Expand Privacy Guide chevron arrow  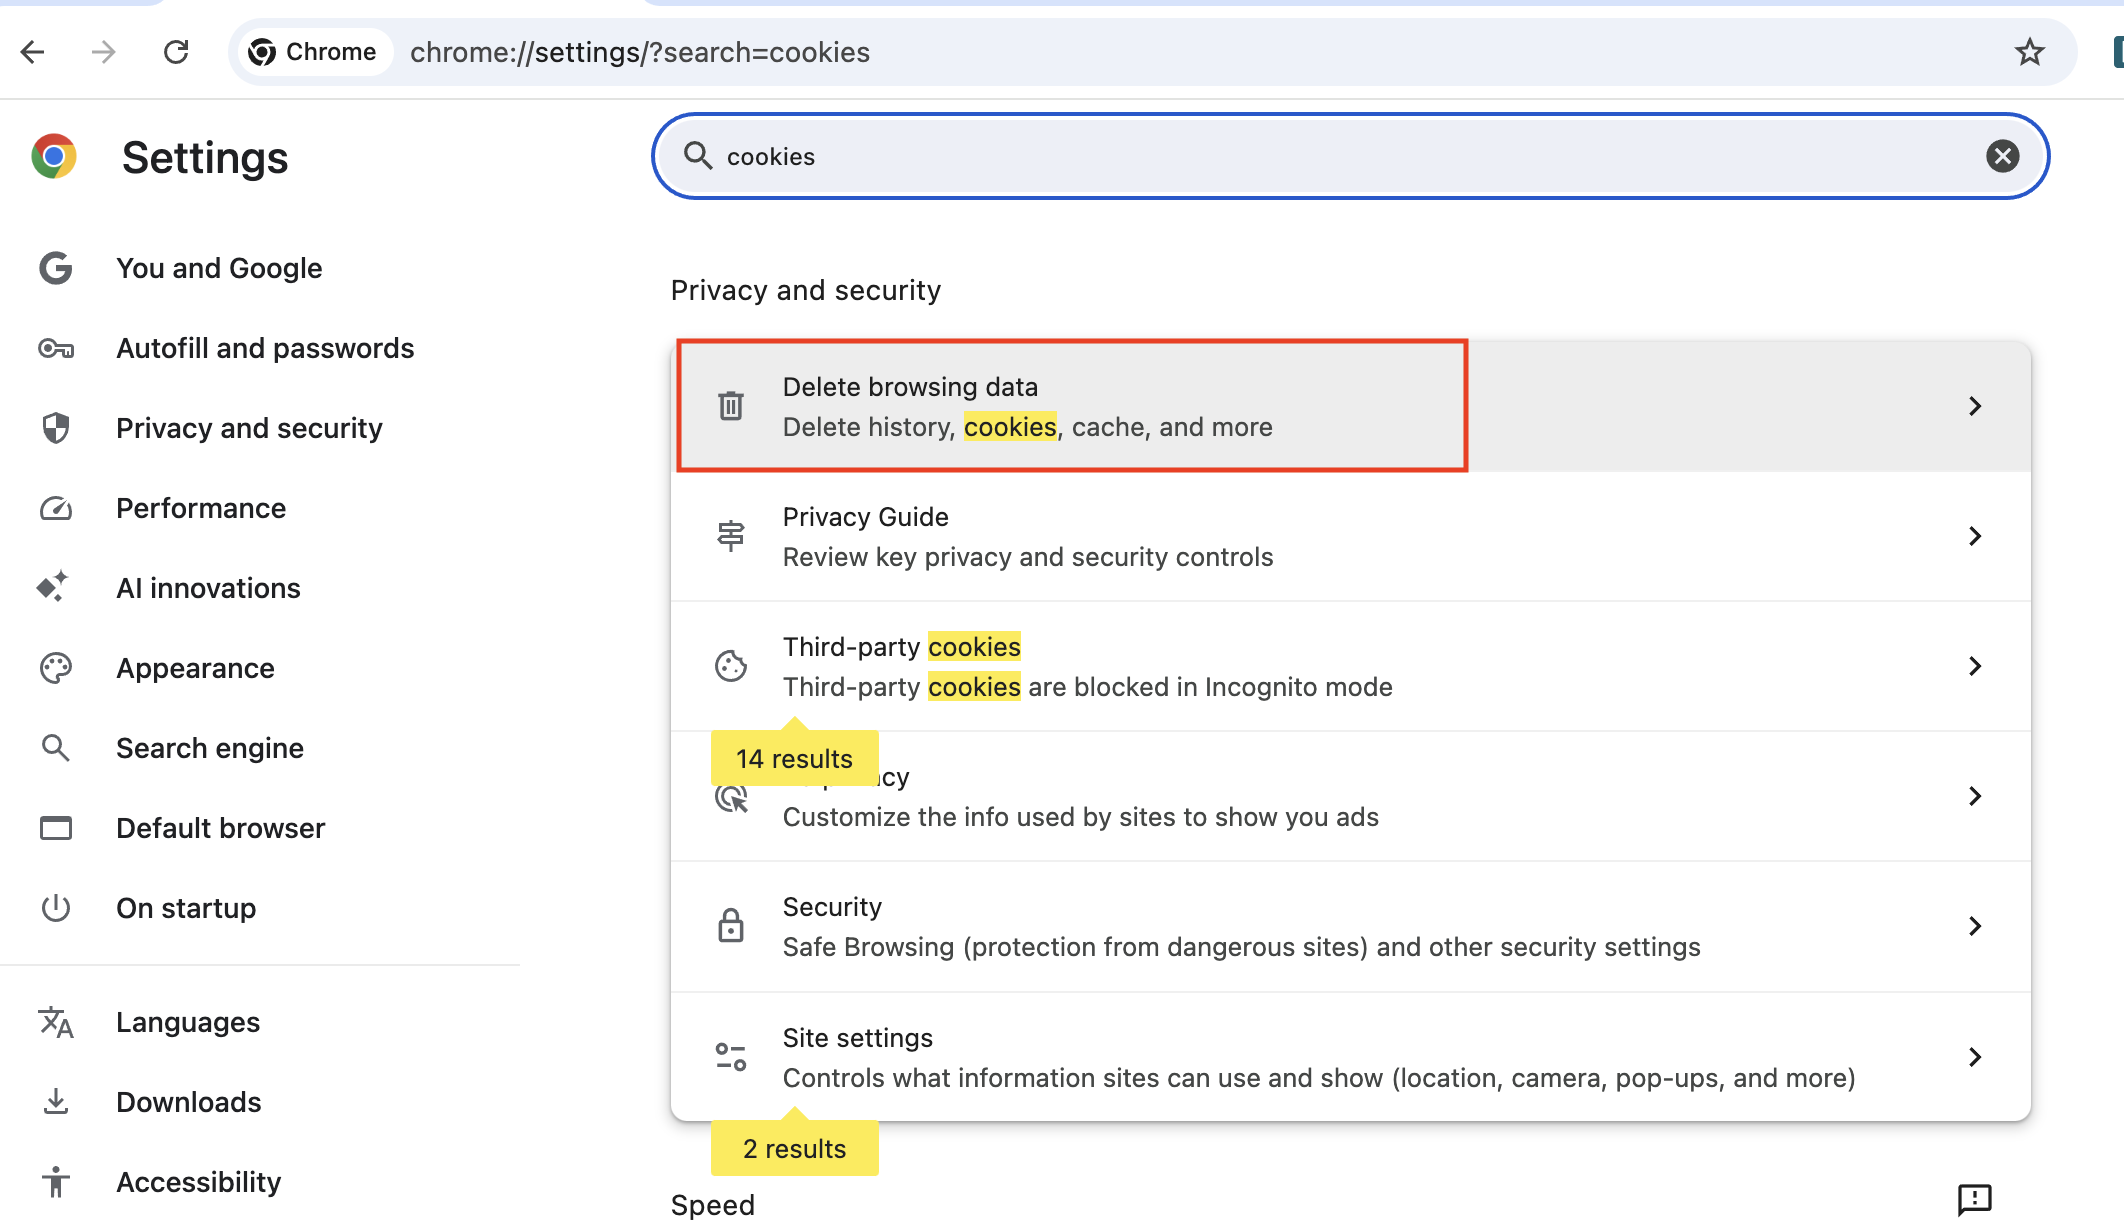tap(1974, 536)
